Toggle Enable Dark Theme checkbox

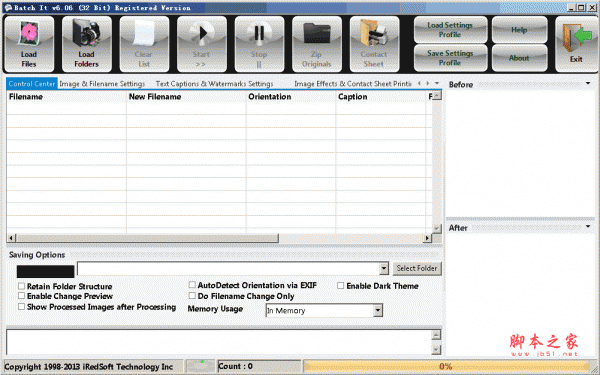tap(341, 285)
